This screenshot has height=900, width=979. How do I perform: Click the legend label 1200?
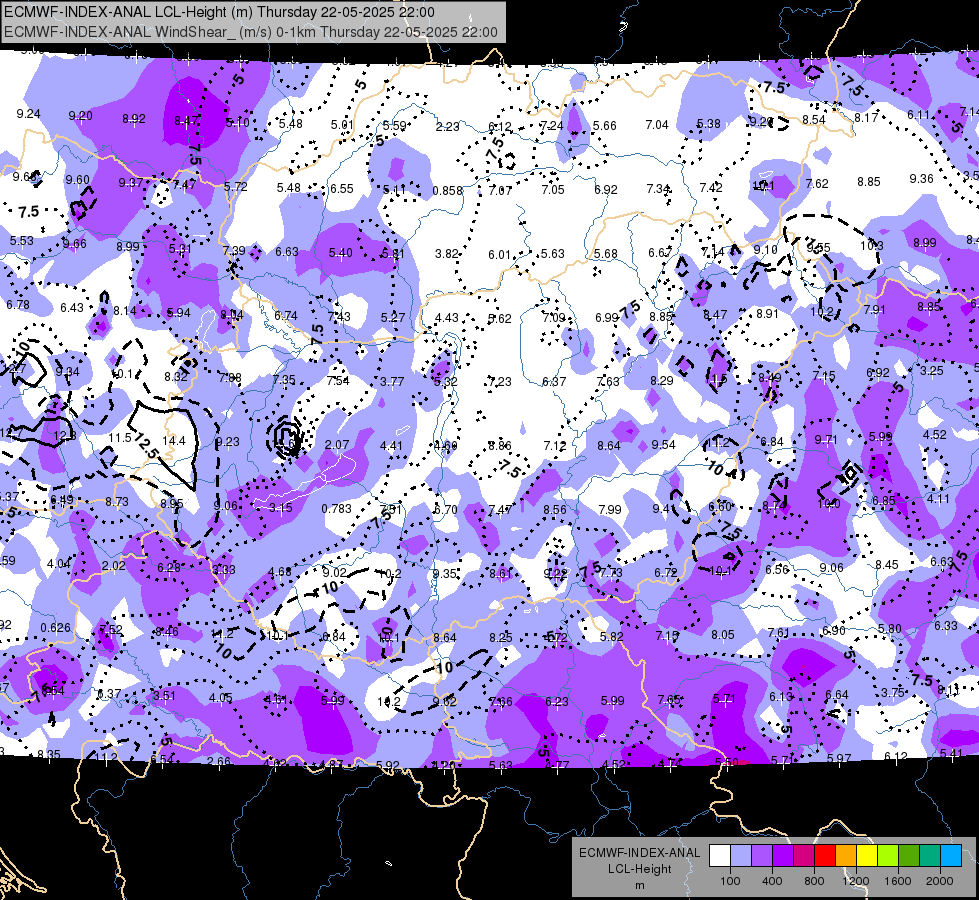[856, 881]
